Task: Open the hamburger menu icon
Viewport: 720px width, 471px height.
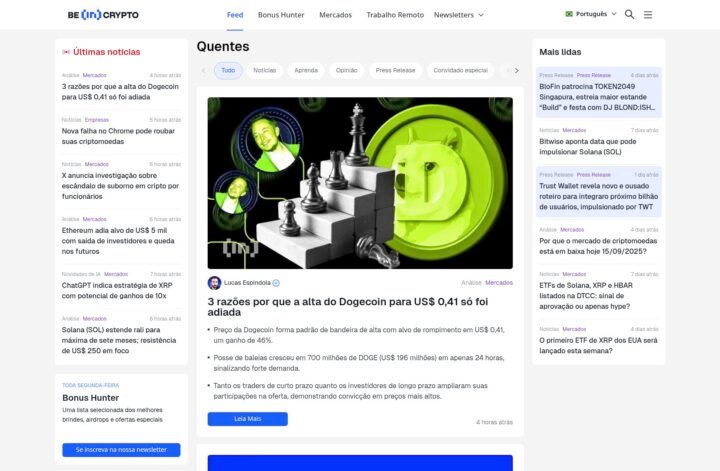Action: tap(648, 15)
